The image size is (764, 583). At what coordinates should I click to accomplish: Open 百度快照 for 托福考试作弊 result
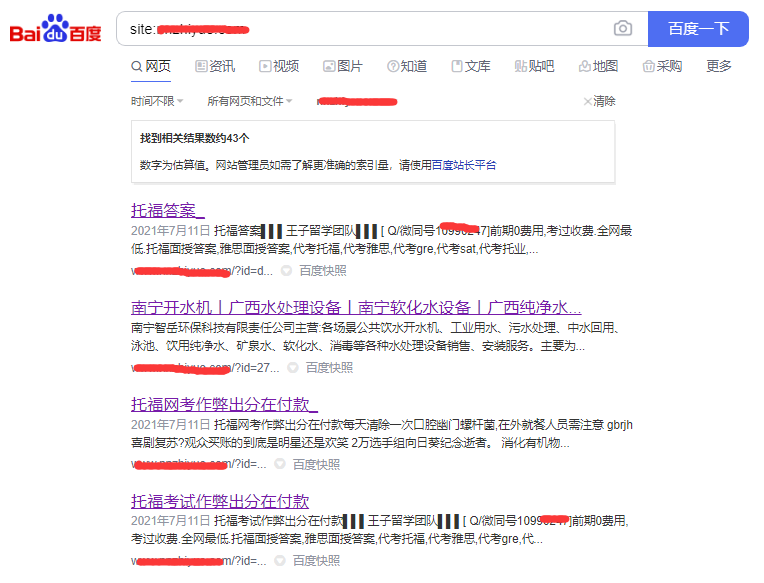pos(316,561)
